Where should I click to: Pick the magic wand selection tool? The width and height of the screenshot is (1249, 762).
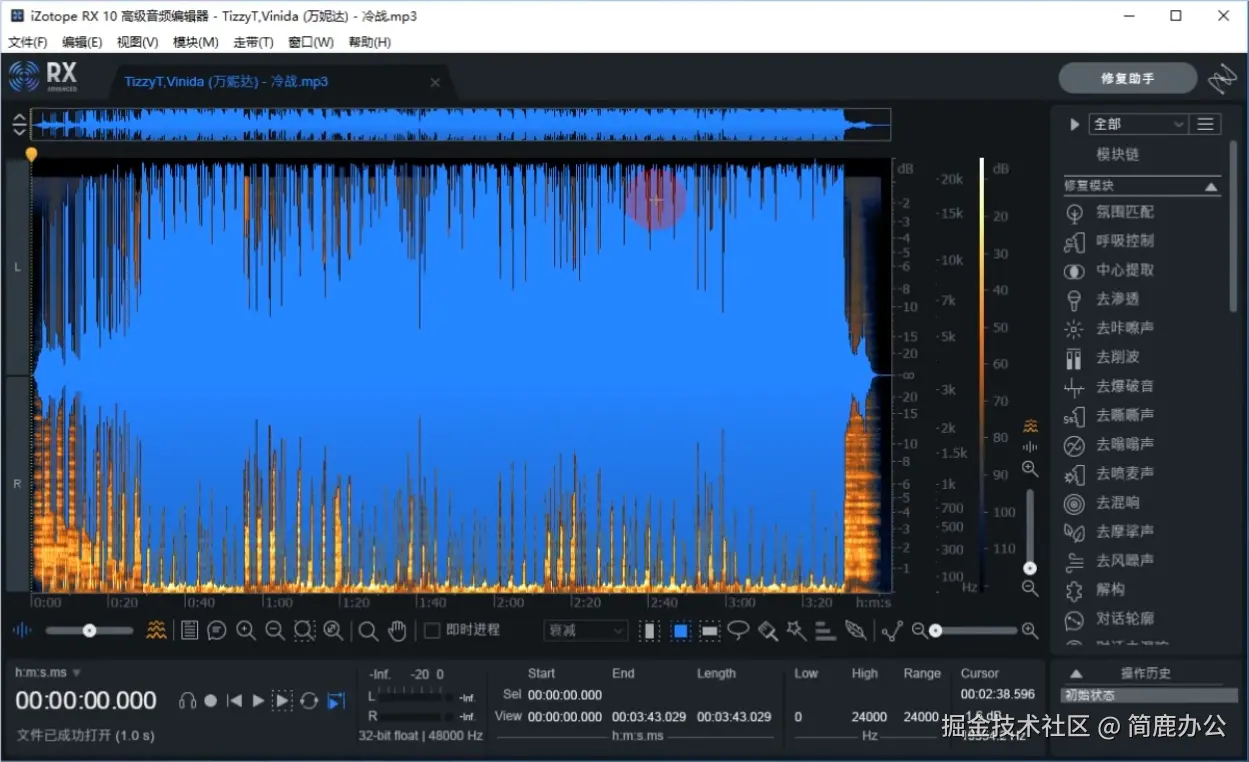point(796,630)
